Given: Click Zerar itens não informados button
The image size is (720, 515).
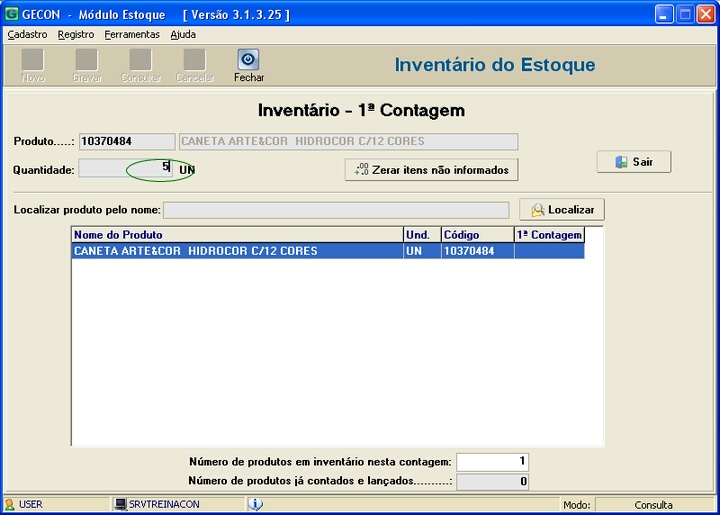Looking at the screenshot, I should pyautogui.click(x=431, y=170).
